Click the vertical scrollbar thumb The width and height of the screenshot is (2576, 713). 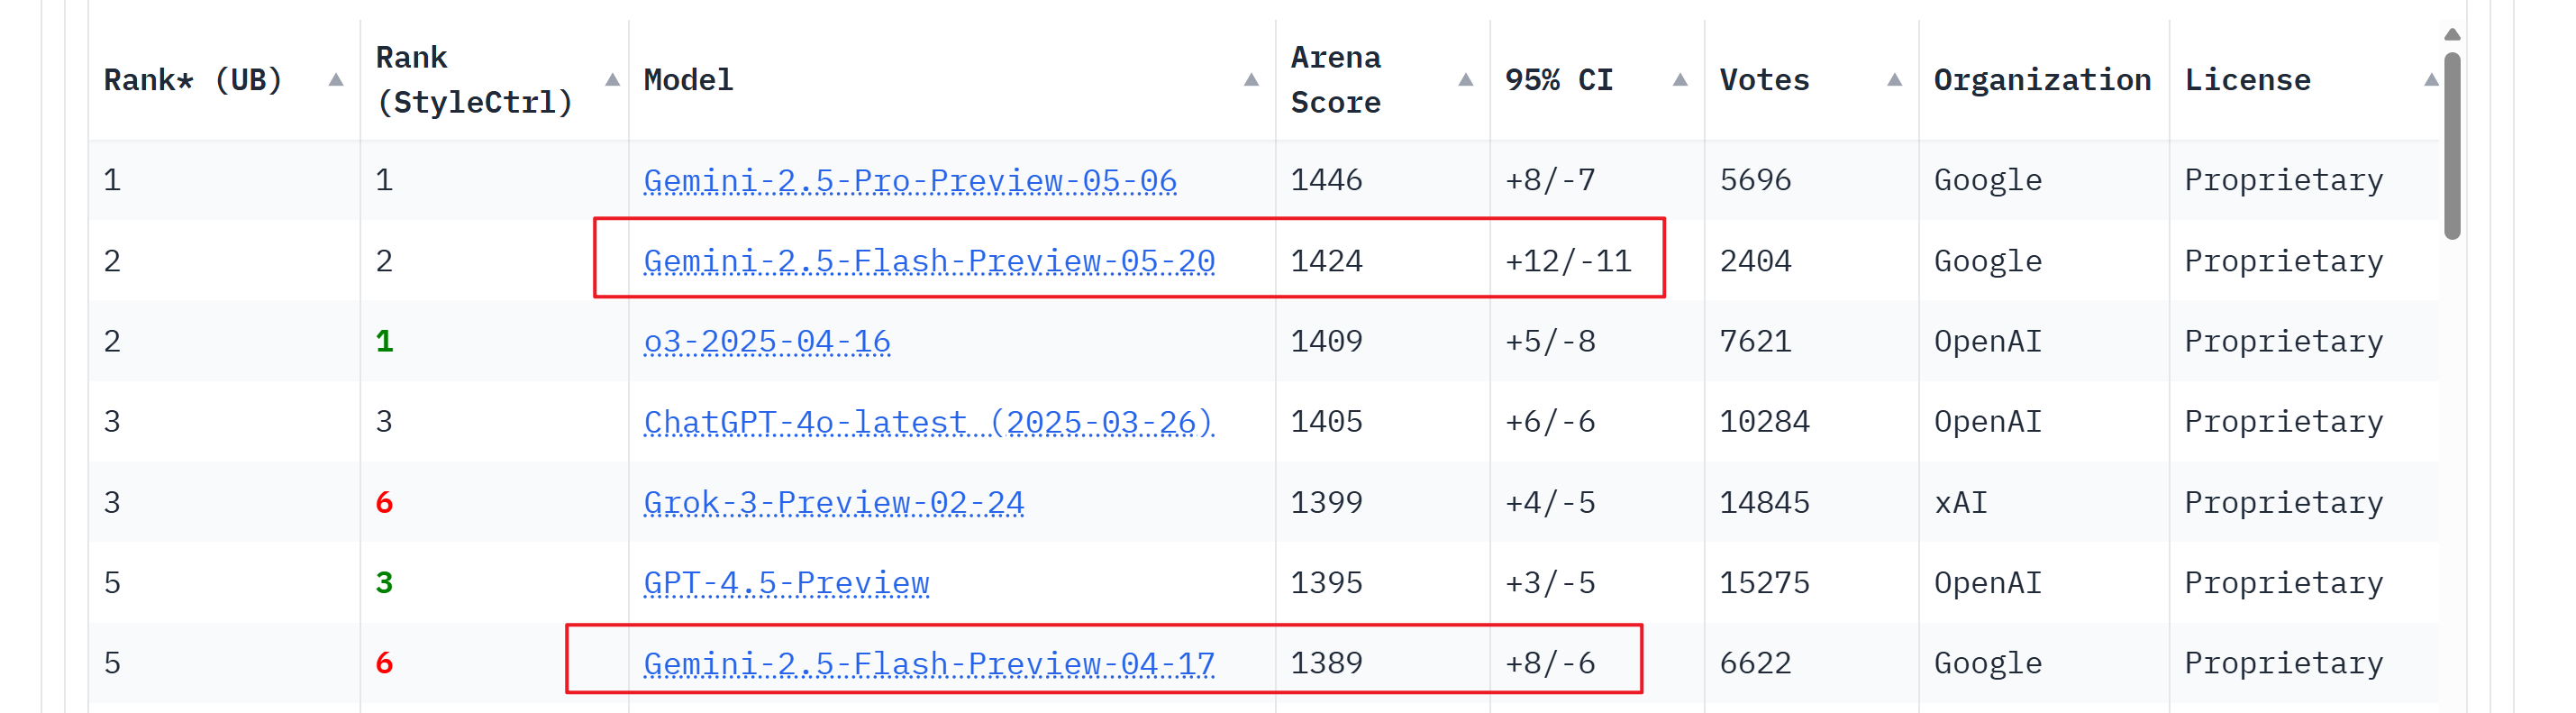tap(2452, 145)
